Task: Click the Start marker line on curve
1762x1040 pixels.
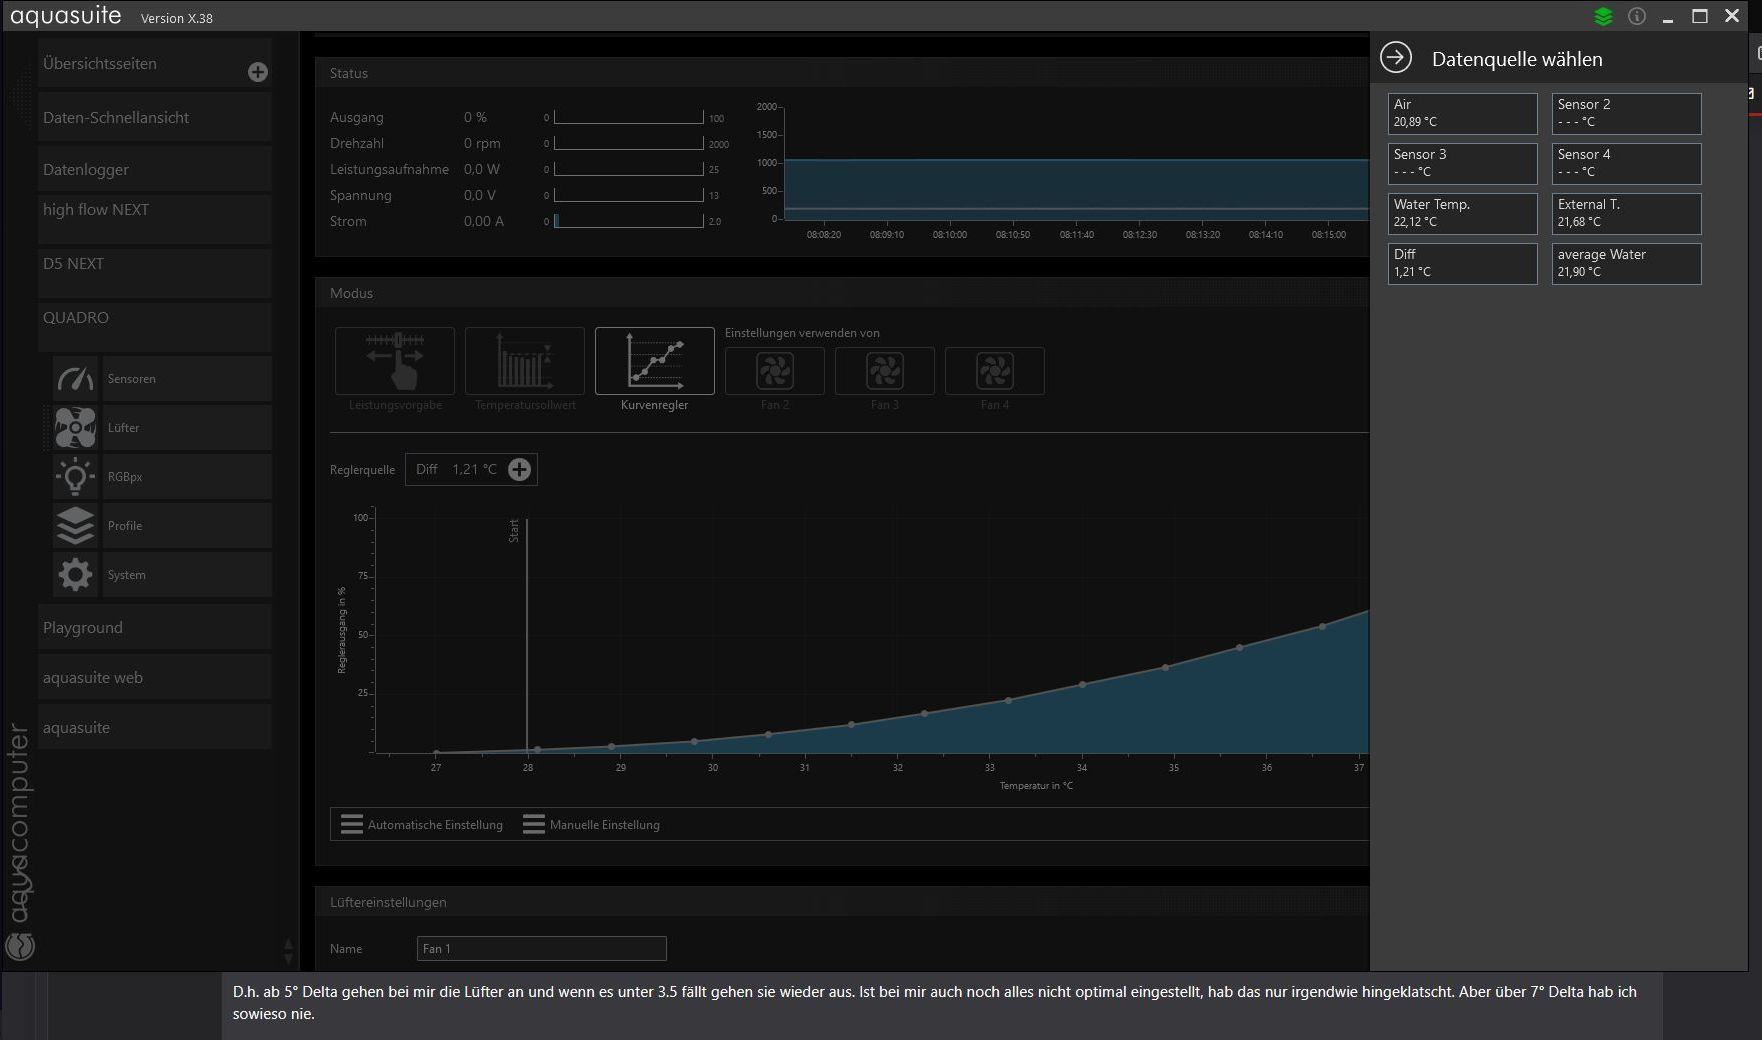Action: pos(527,635)
